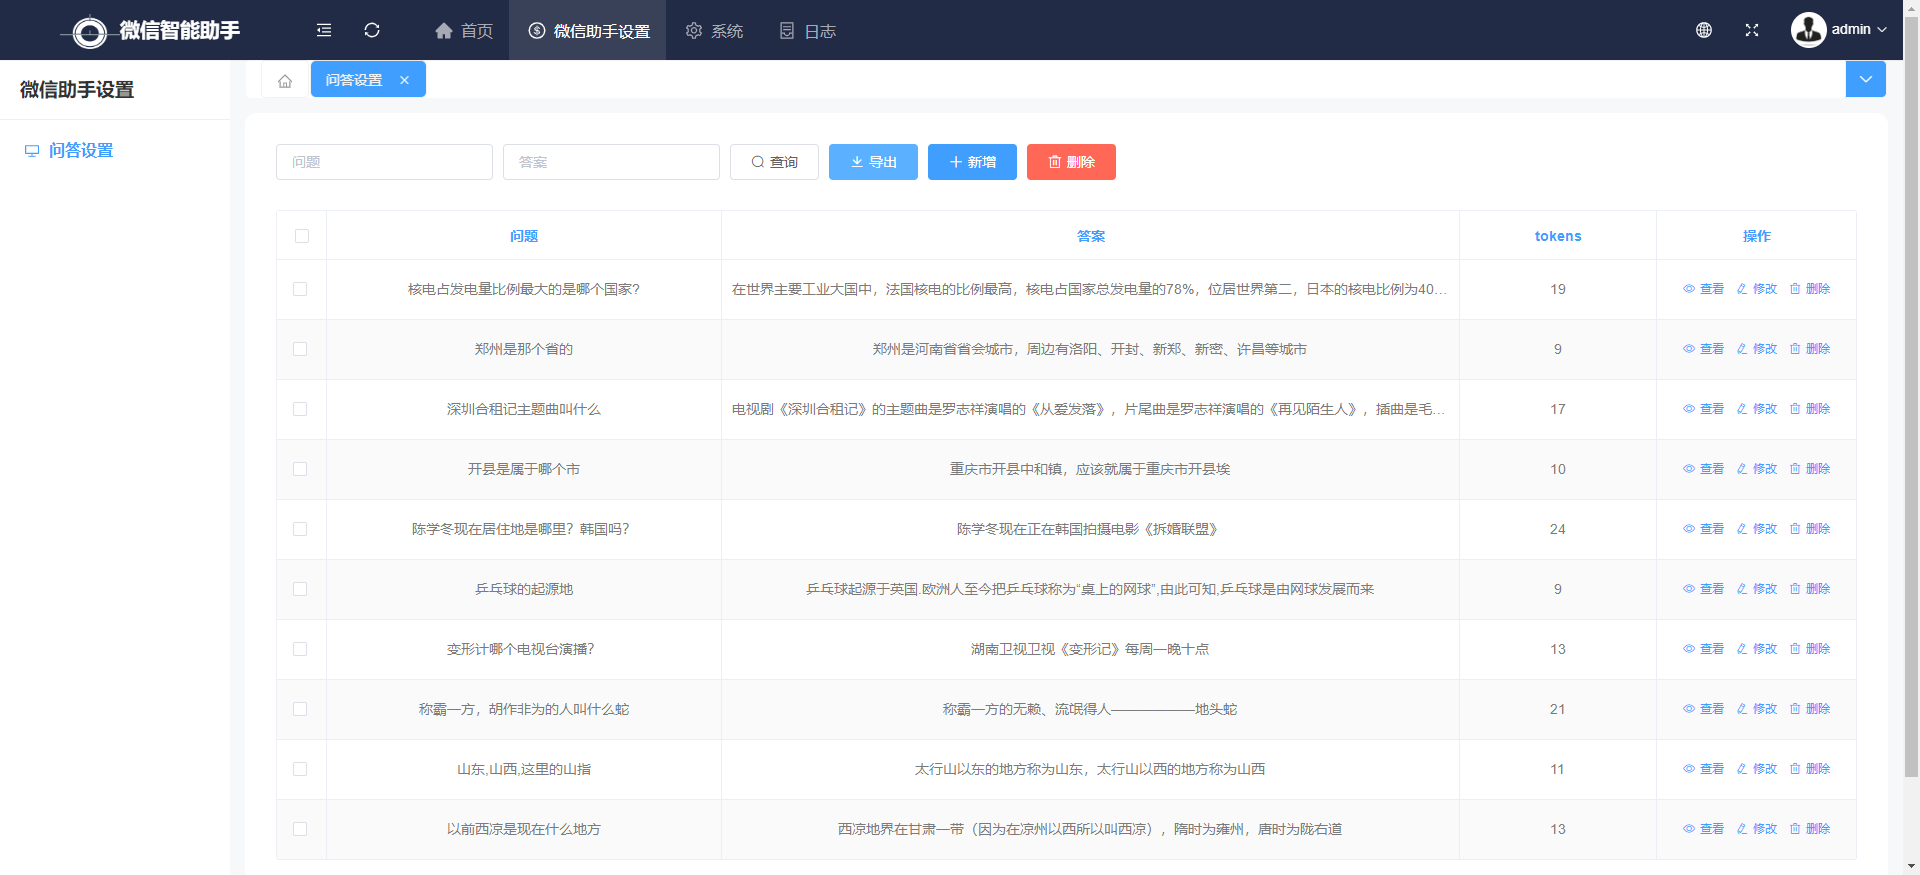
Task: Open the 首页 menu
Action: [x=464, y=31]
